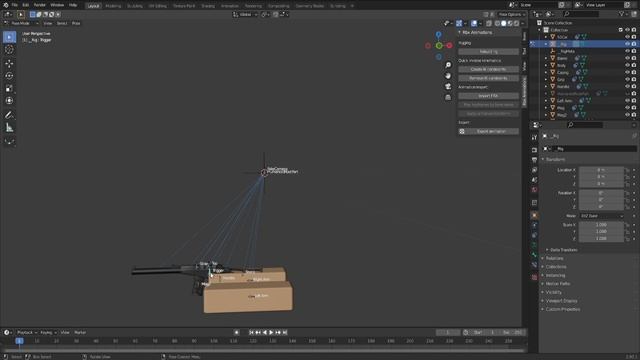Click Create IK constraints button
The image size is (640, 360).
pyautogui.click(x=488, y=69)
